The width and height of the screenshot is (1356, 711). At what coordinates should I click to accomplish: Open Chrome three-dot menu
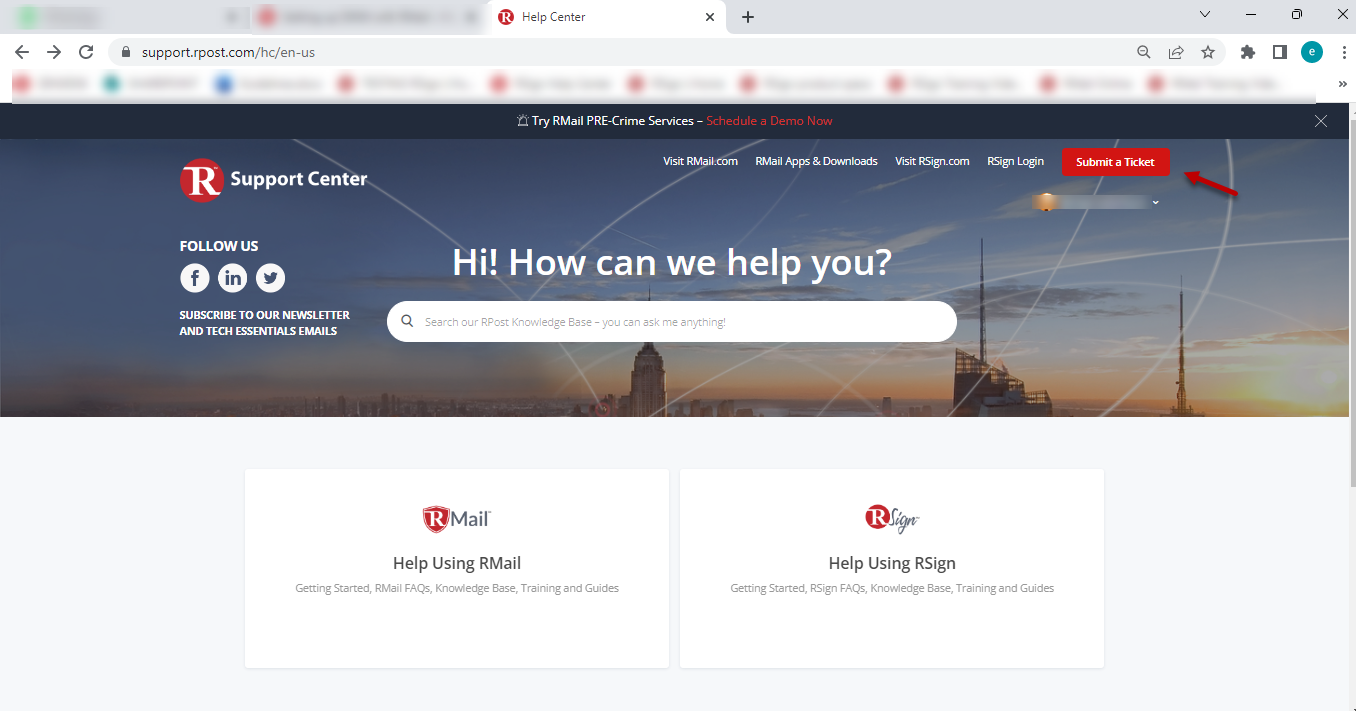[1344, 52]
